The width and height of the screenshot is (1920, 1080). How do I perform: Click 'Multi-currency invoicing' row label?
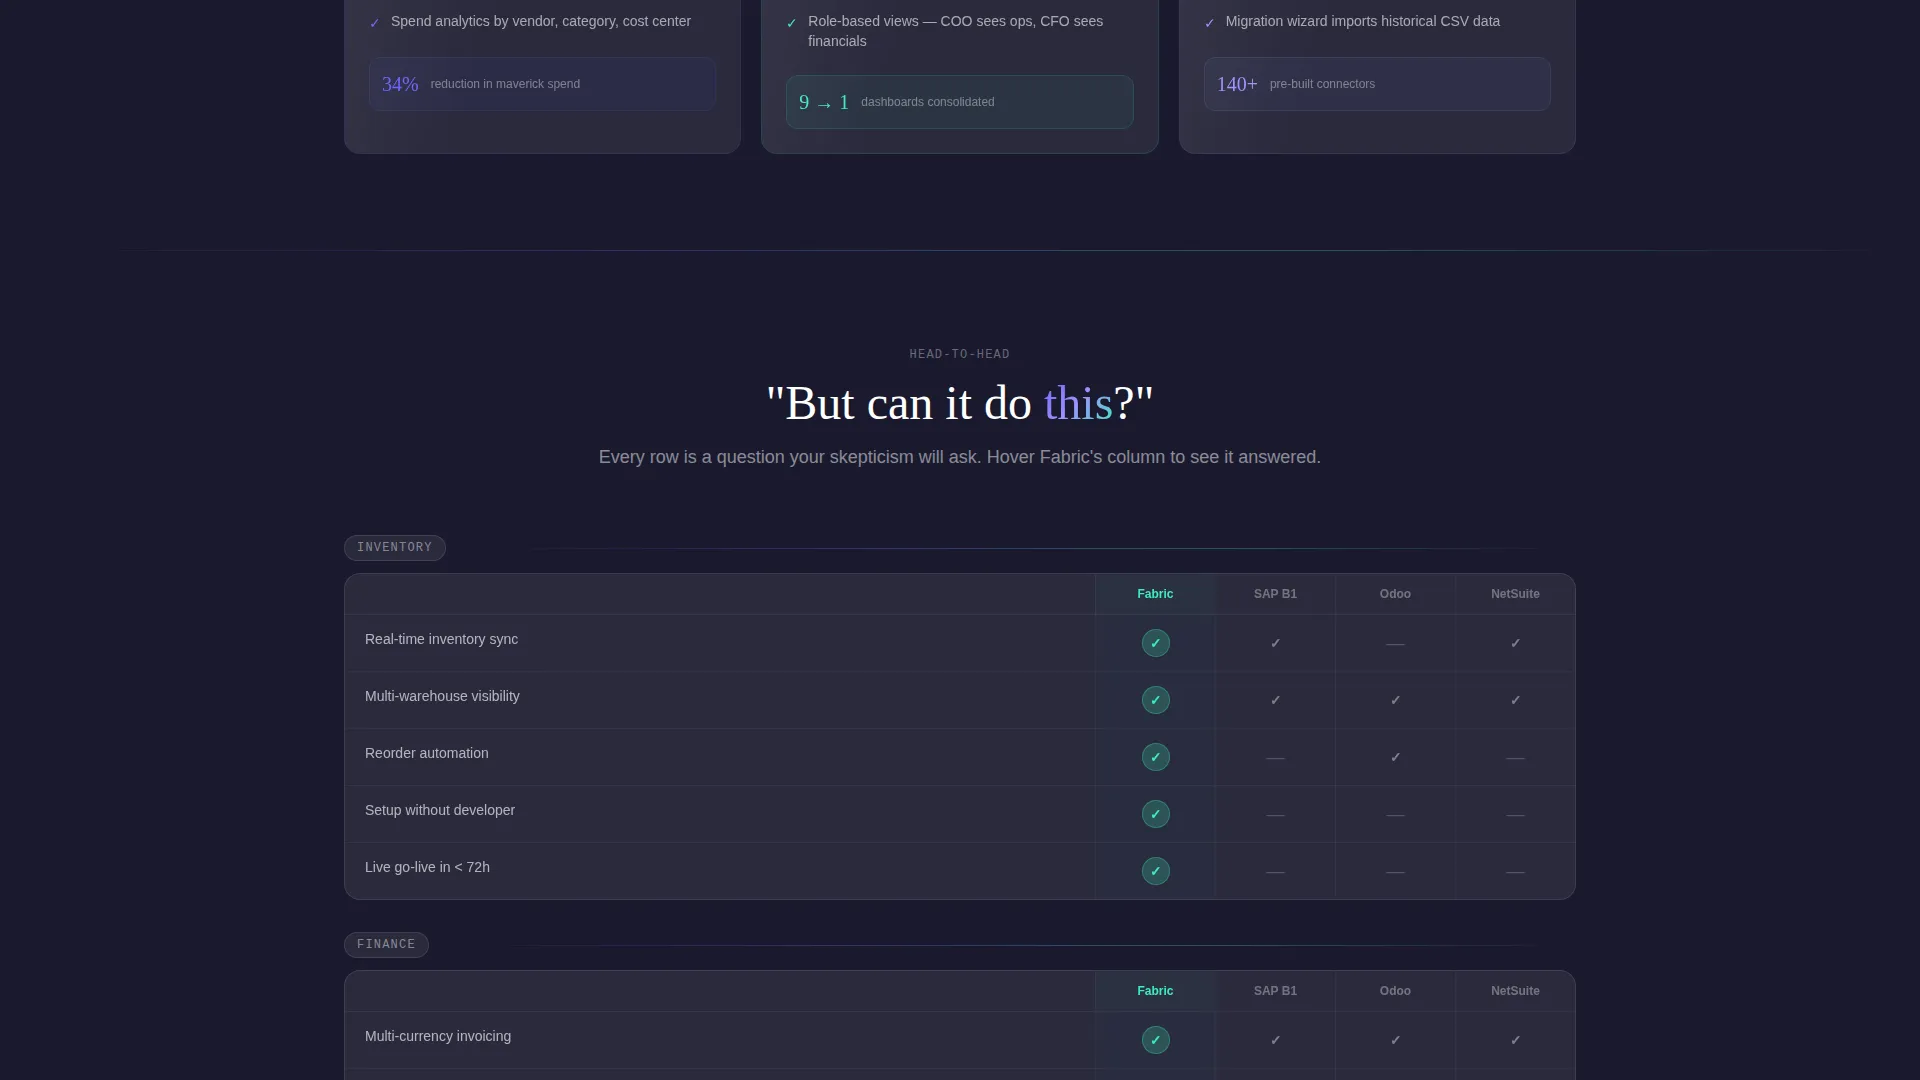point(438,1036)
